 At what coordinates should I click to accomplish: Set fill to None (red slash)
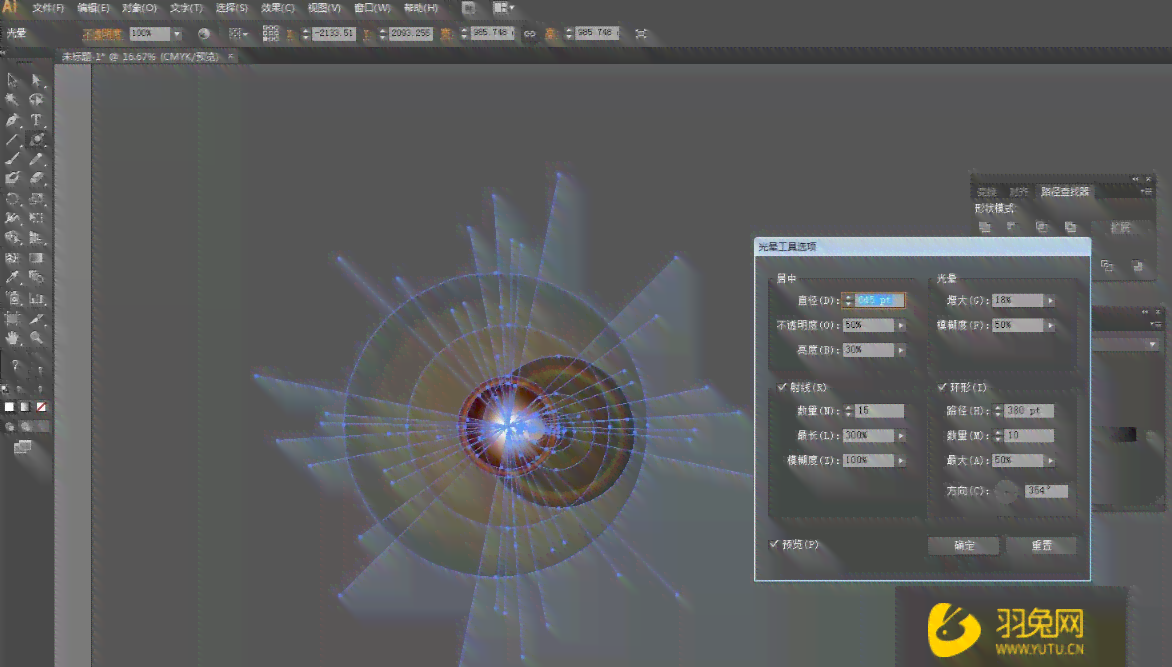click(41, 408)
